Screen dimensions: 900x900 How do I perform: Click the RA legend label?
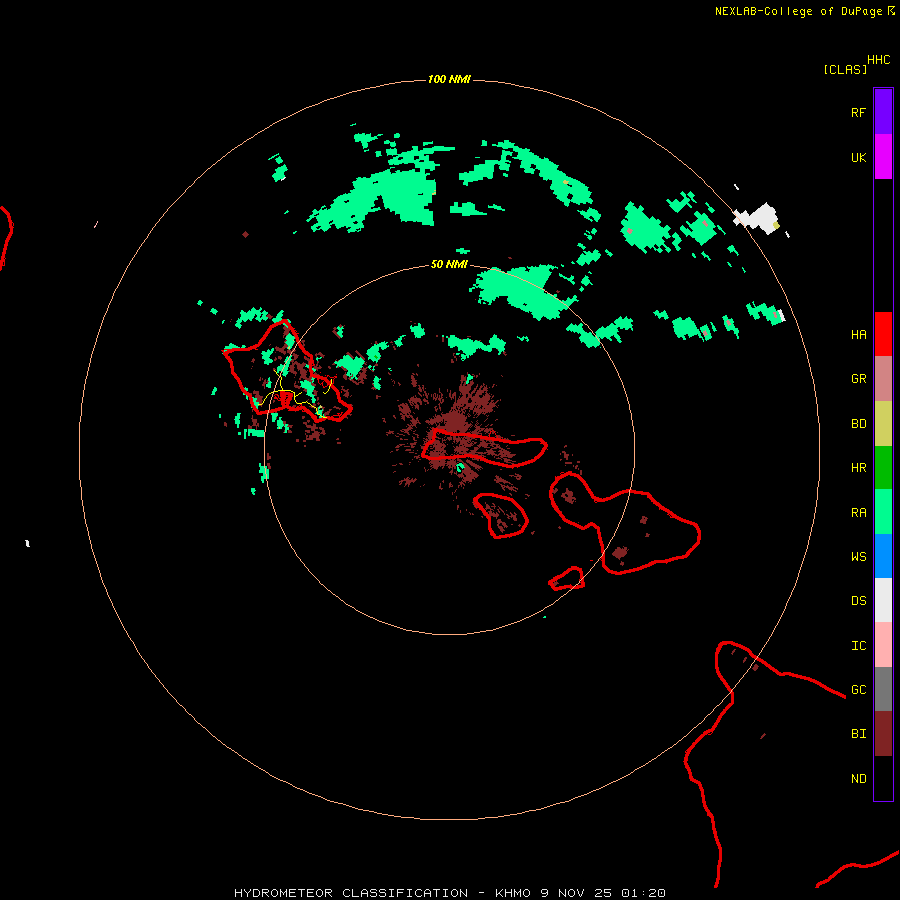pos(858,513)
